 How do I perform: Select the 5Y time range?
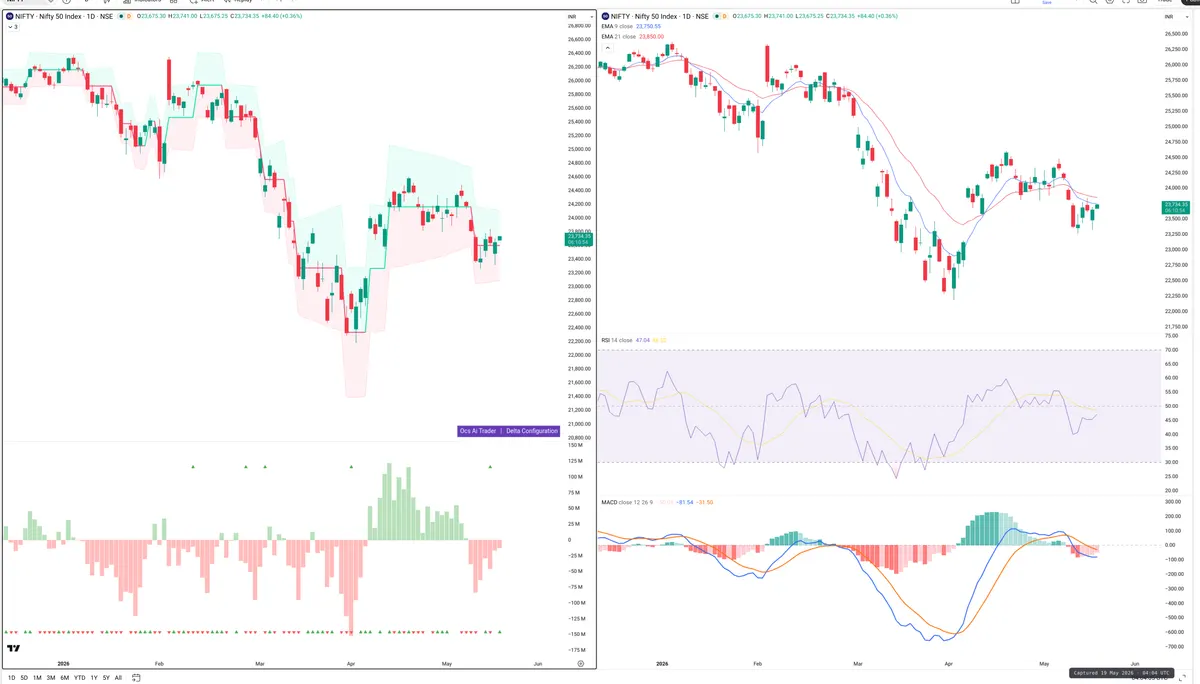click(x=106, y=678)
